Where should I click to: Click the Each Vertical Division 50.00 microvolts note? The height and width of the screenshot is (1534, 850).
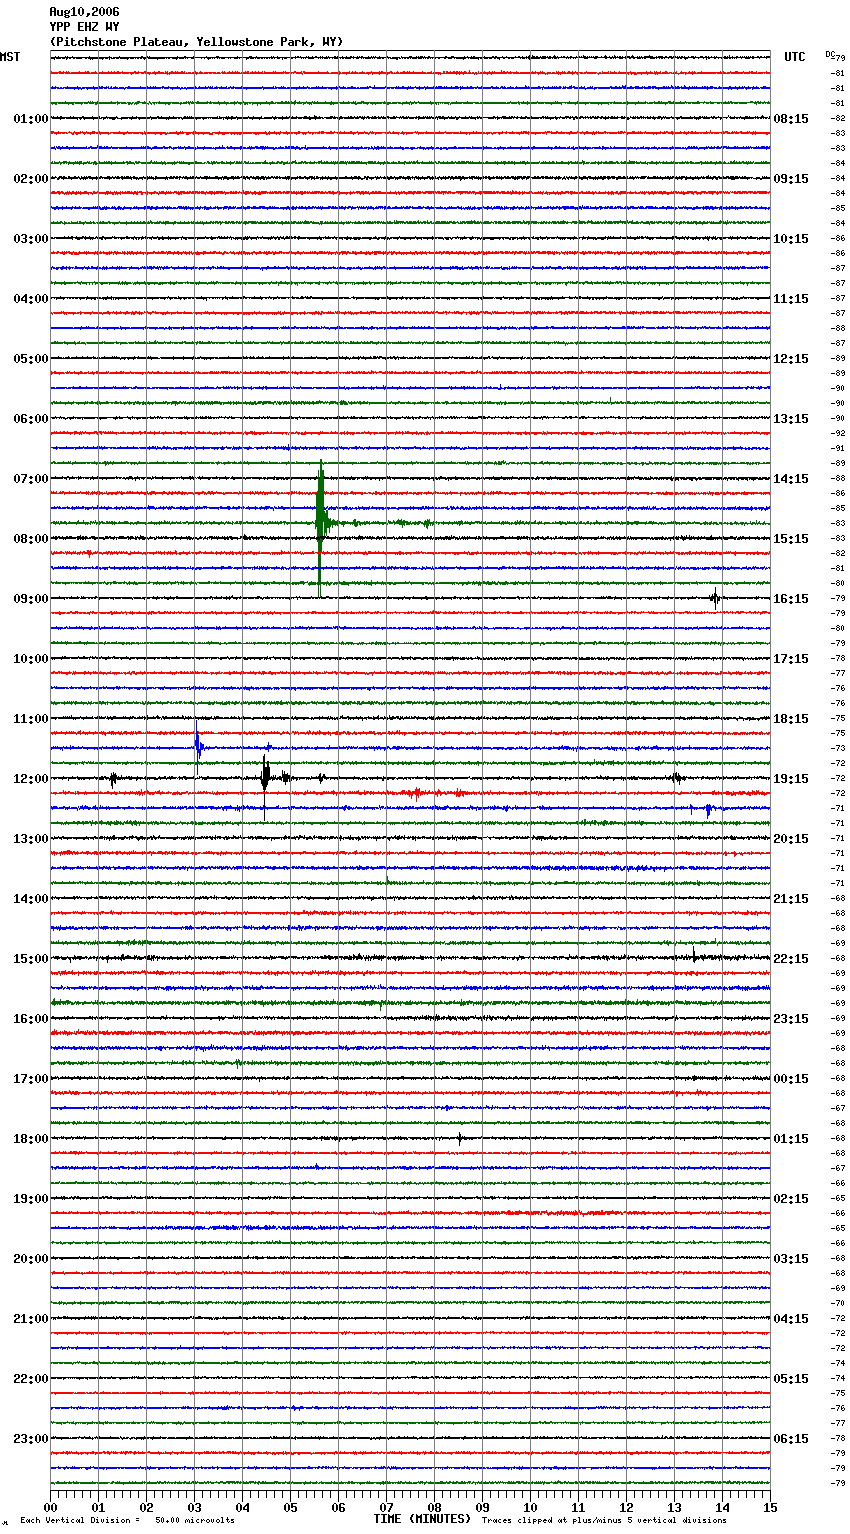click(x=127, y=1520)
